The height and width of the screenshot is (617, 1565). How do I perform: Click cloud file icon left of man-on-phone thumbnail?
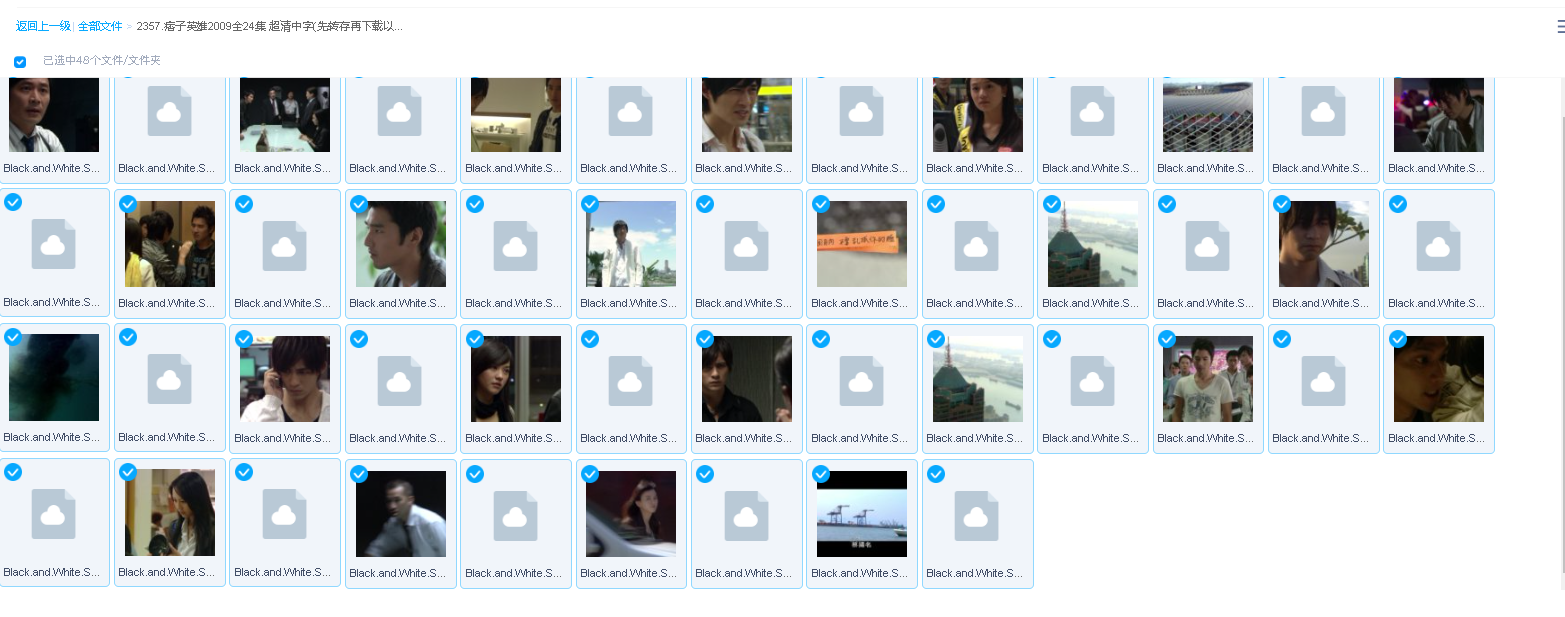pos(169,379)
